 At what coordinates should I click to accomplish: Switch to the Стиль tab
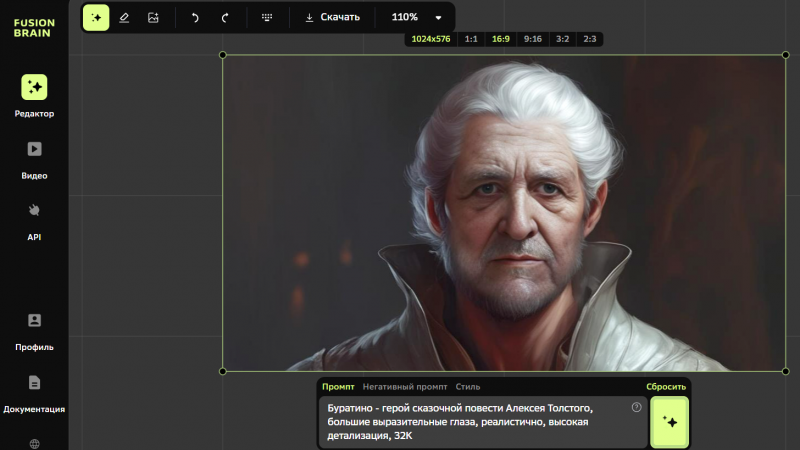coord(468,387)
